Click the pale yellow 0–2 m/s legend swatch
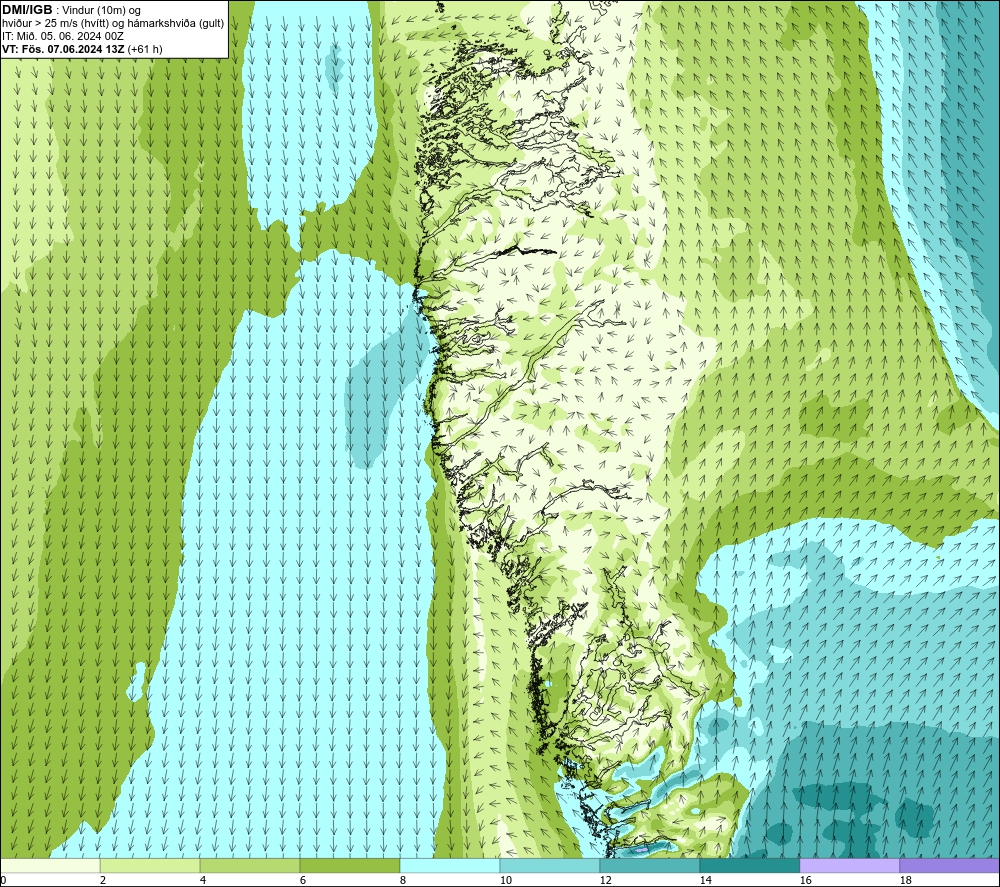The image size is (1000, 887). click(x=50, y=865)
